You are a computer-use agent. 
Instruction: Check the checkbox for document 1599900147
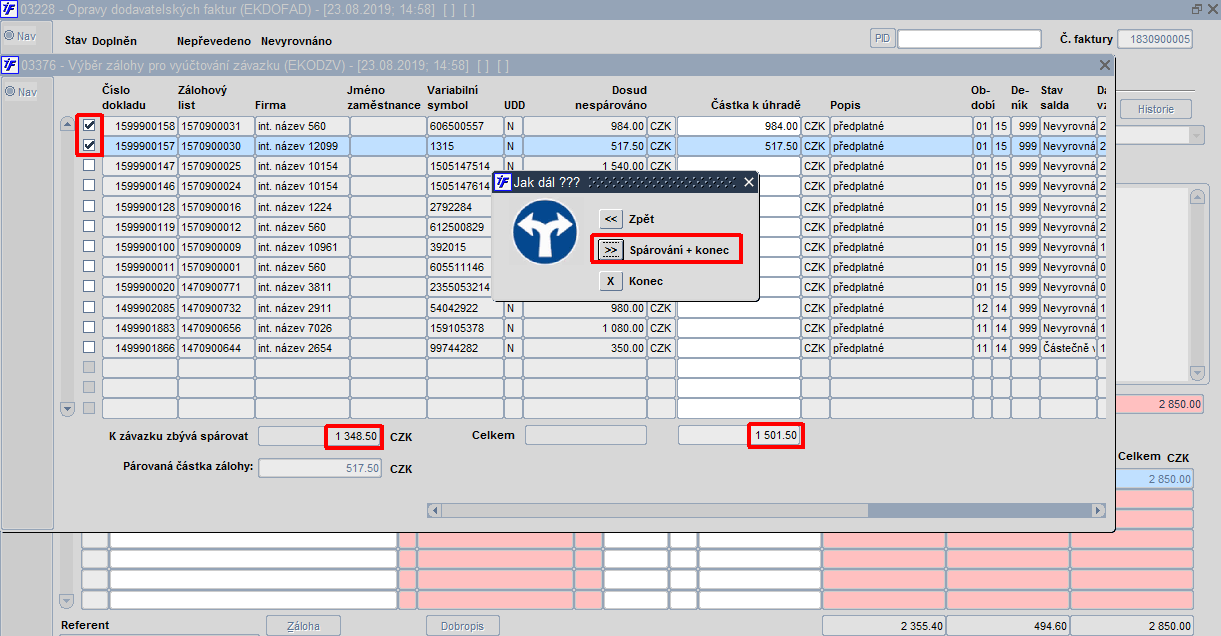point(89,166)
